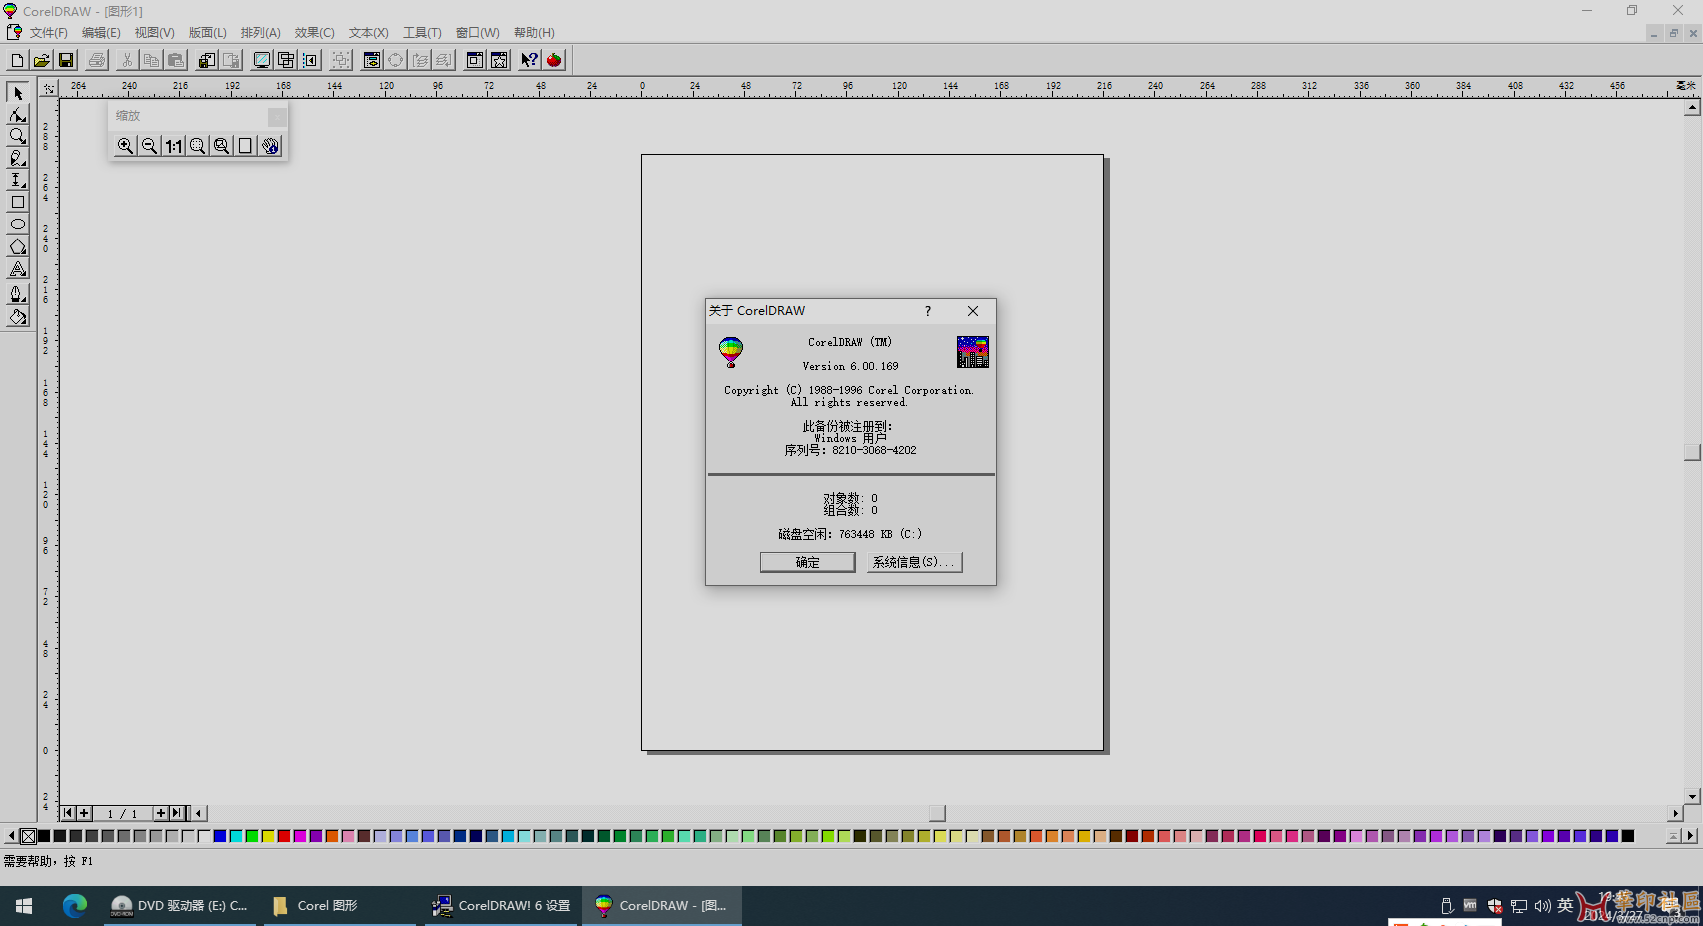Click the 系统信息(S)... button
1703x926 pixels.
(x=914, y=562)
